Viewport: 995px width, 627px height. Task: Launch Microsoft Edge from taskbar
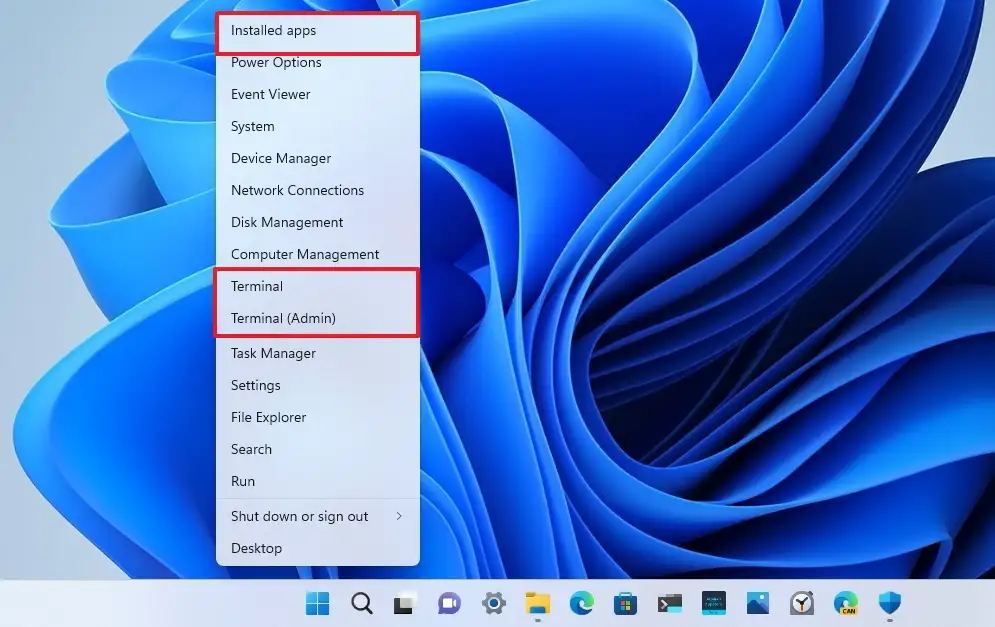tap(582, 603)
